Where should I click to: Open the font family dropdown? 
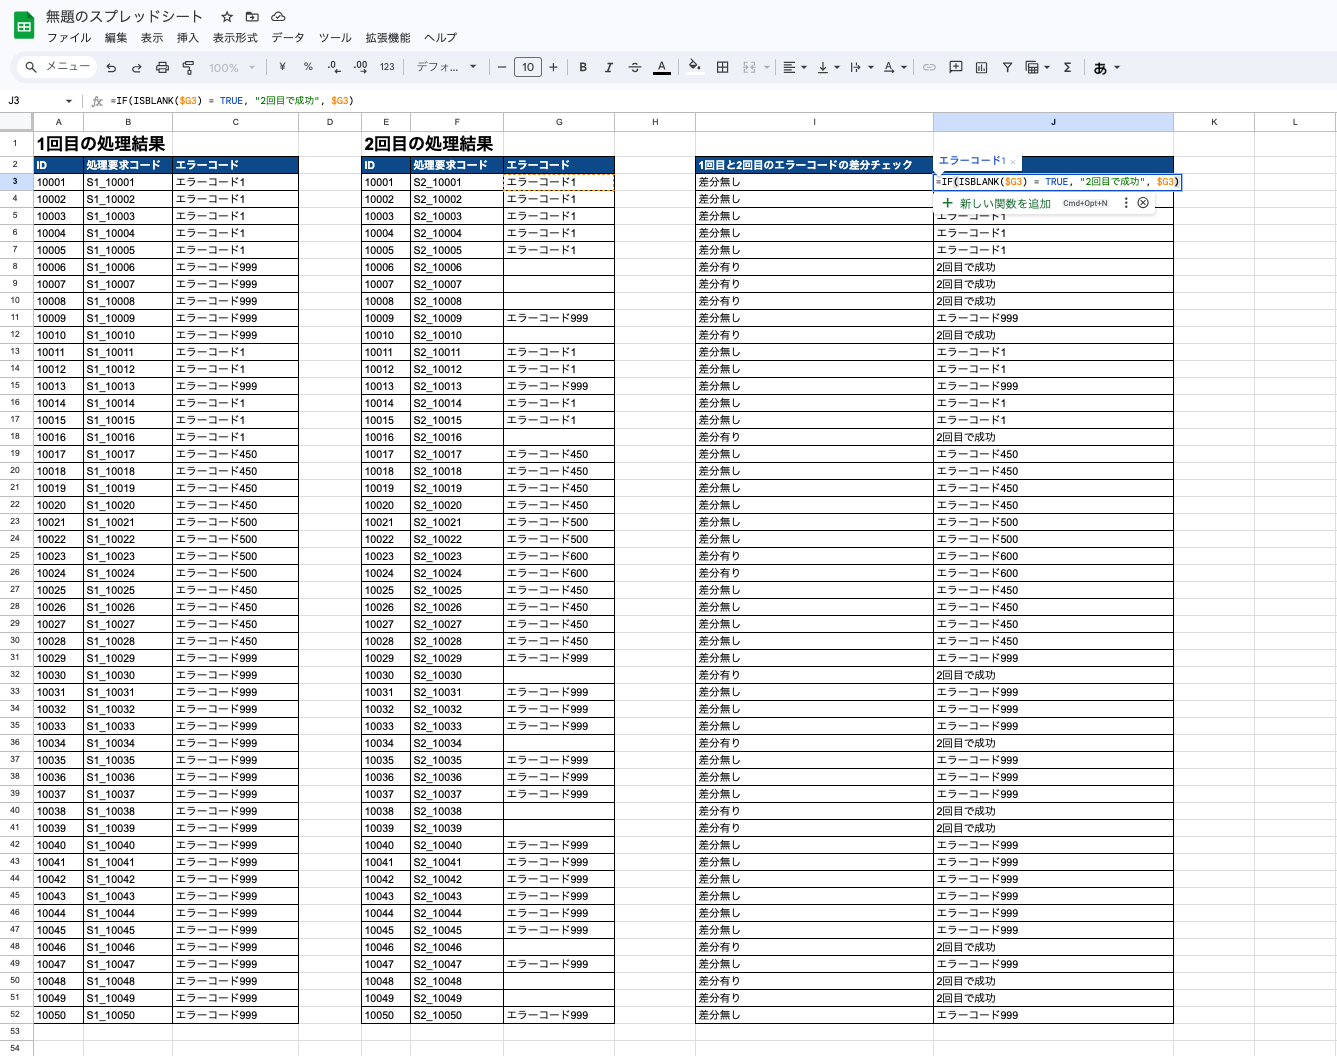click(x=446, y=67)
